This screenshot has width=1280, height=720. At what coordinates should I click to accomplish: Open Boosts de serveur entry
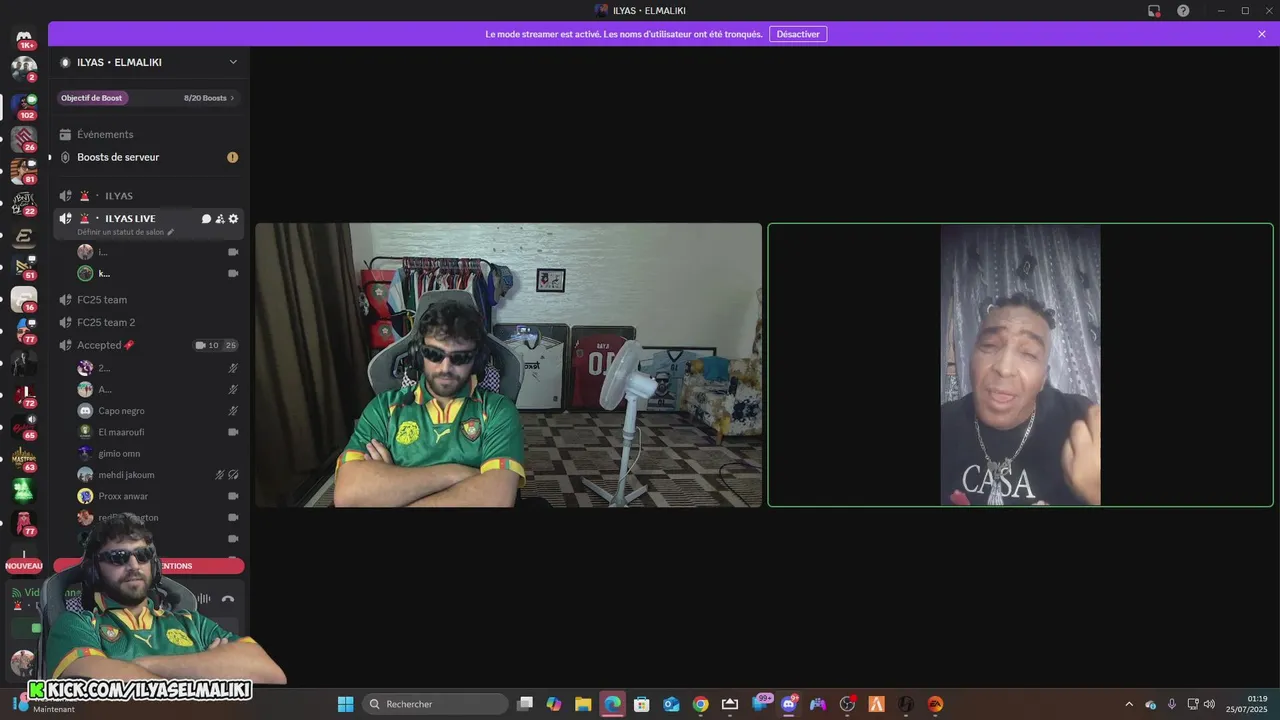click(148, 157)
